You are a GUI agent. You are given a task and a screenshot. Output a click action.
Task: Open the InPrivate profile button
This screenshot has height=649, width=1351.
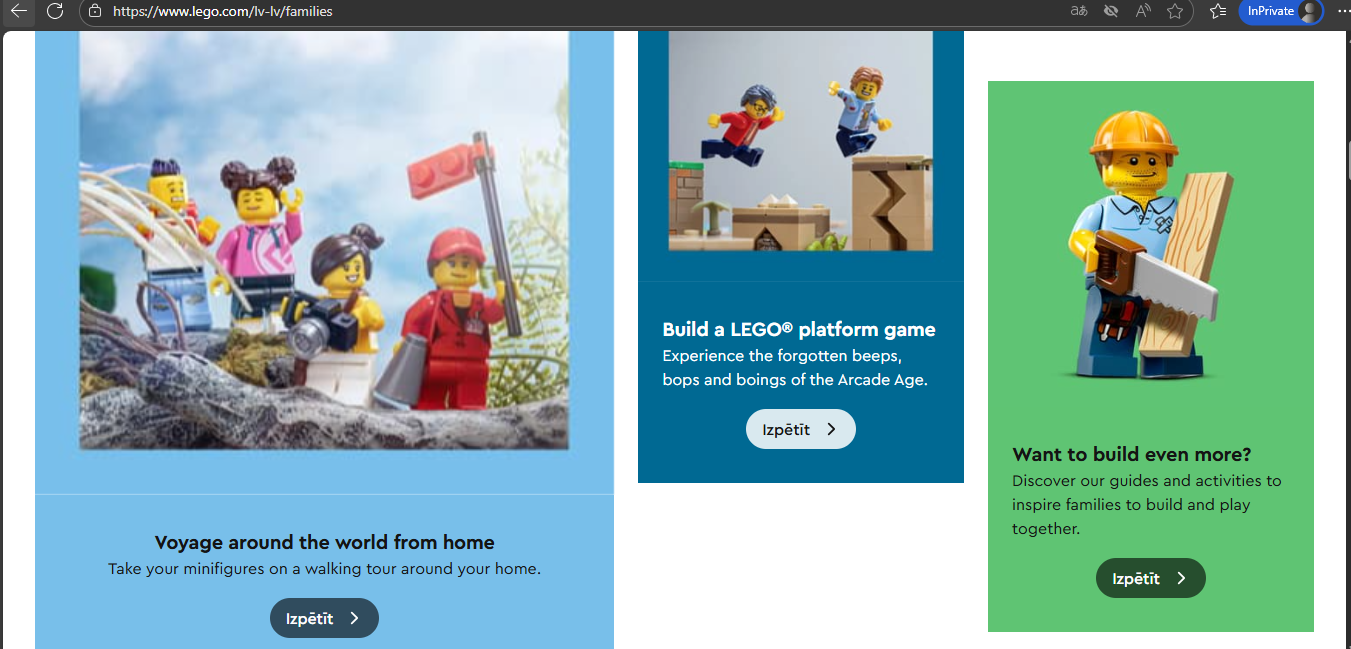(x=1281, y=11)
